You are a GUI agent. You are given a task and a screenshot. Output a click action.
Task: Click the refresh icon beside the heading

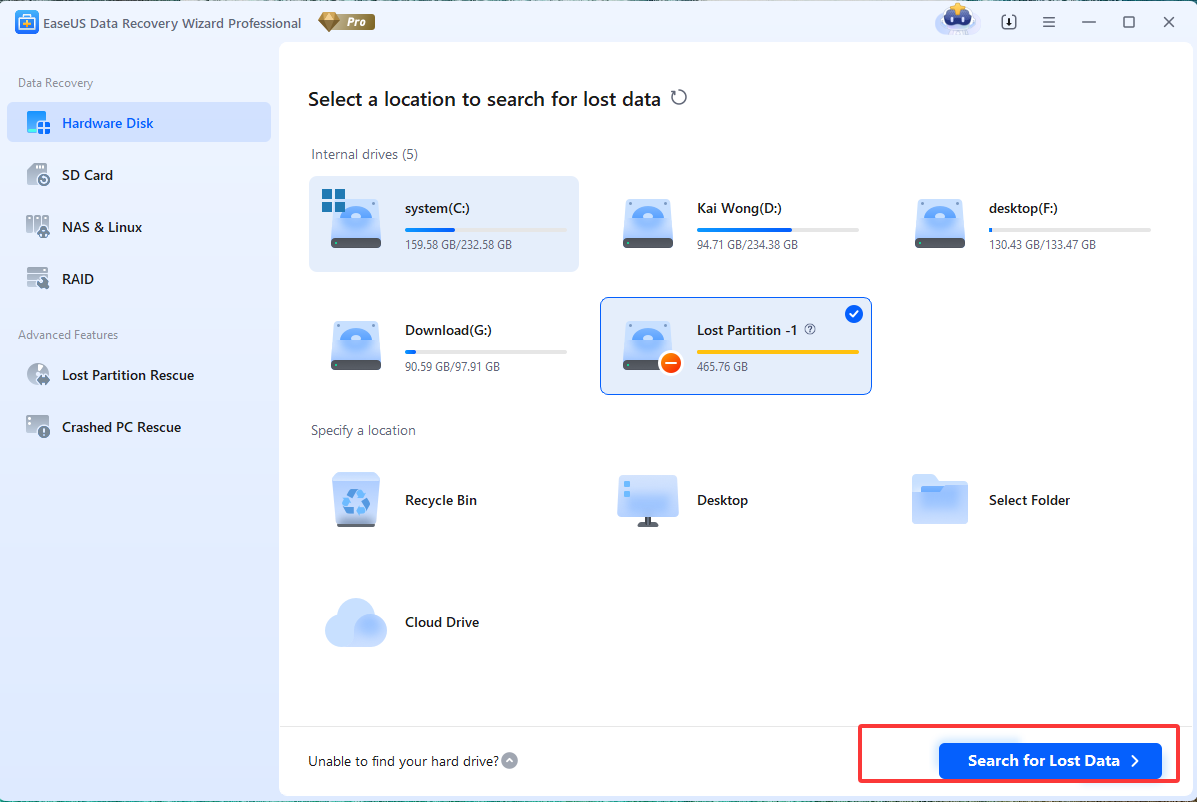(679, 98)
